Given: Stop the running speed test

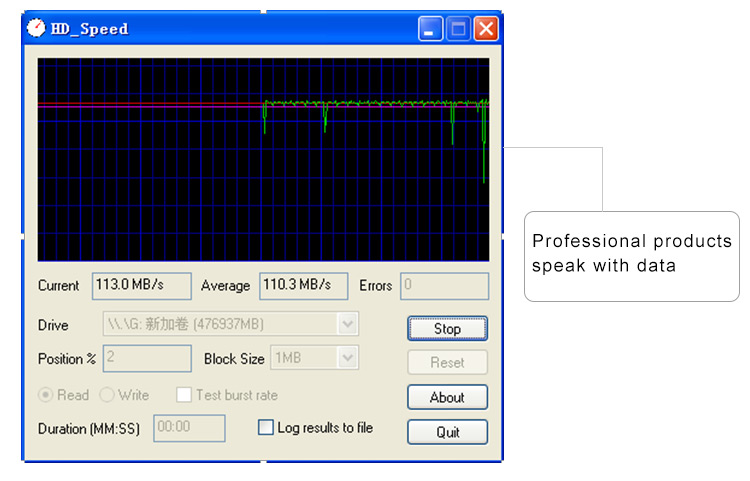Looking at the screenshot, I should tap(447, 328).
